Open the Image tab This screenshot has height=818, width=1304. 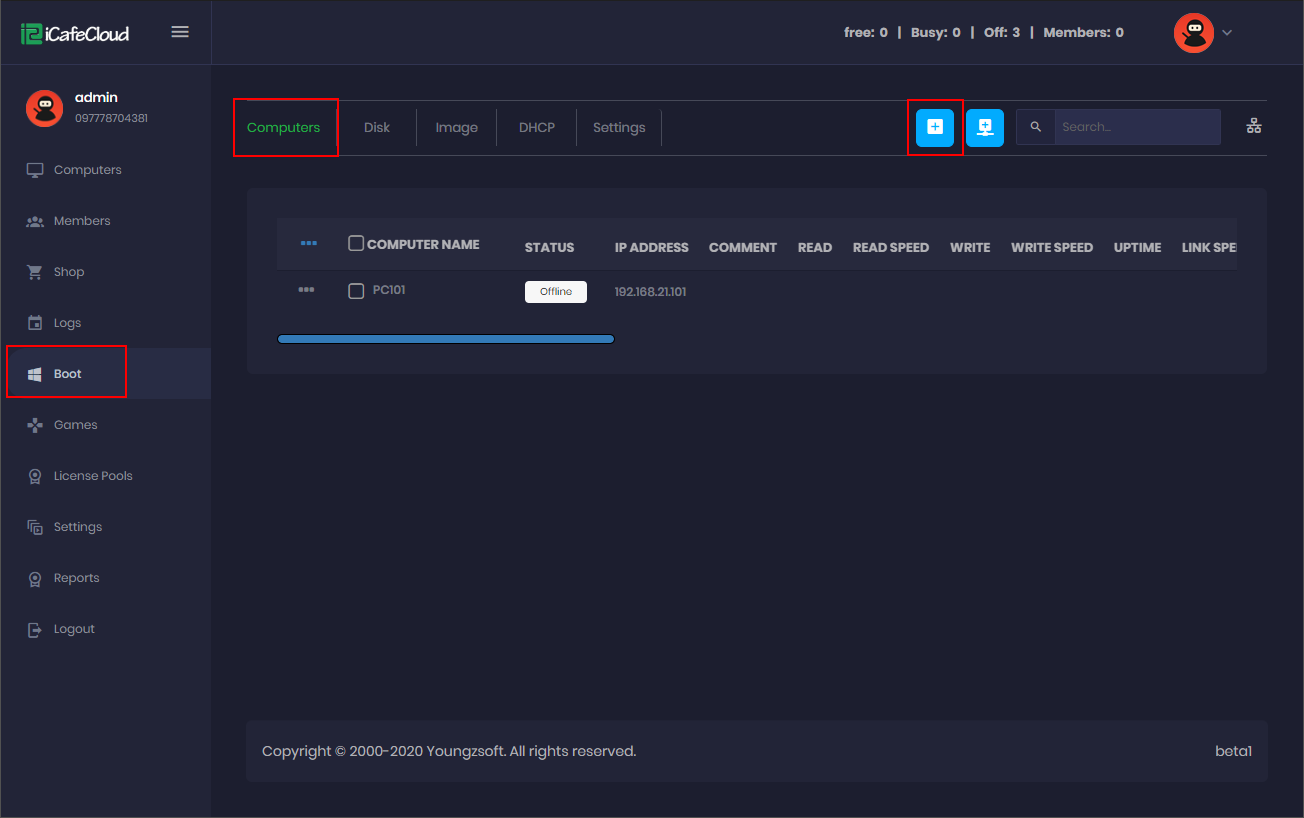pyautogui.click(x=456, y=127)
